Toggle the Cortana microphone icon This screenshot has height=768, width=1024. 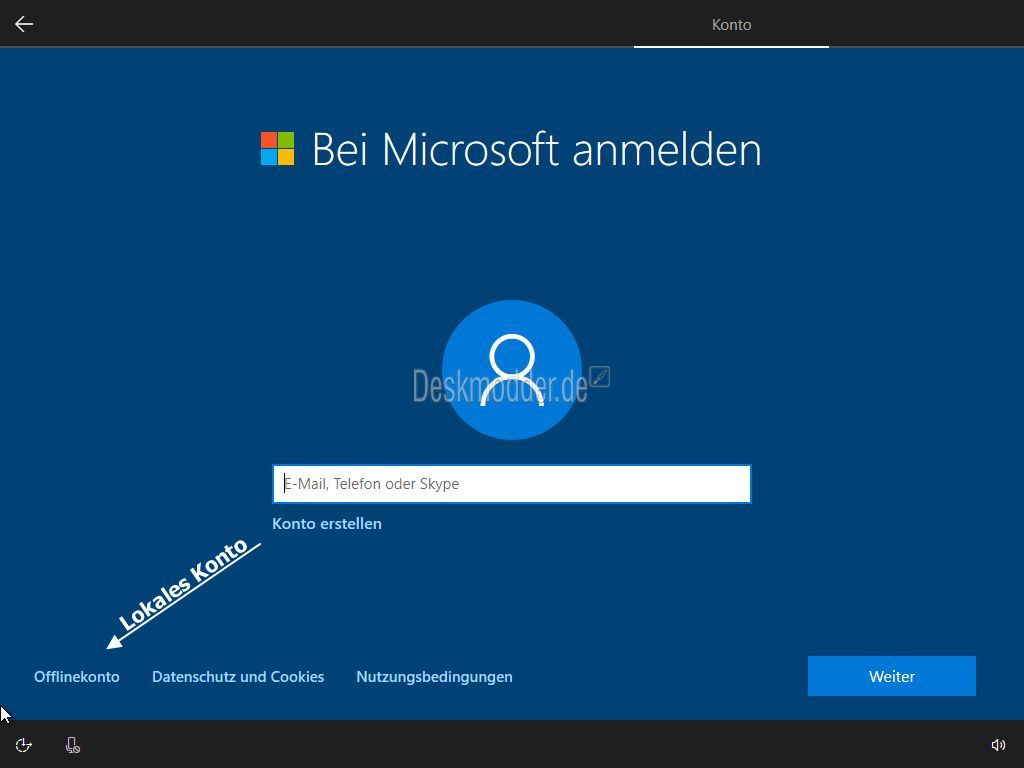click(x=73, y=745)
